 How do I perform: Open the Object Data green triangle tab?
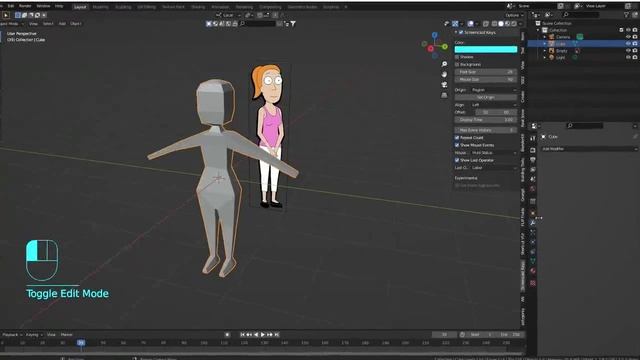(533, 260)
